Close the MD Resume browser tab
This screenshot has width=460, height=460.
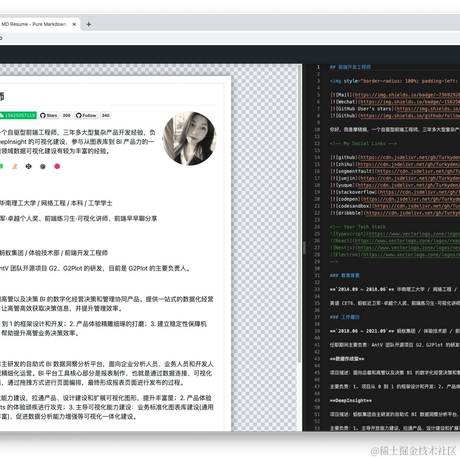pyautogui.click(x=74, y=24)
